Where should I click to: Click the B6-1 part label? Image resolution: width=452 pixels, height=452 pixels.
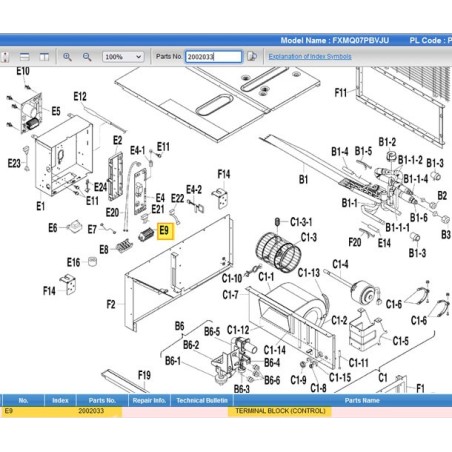[x=173, y=361]
